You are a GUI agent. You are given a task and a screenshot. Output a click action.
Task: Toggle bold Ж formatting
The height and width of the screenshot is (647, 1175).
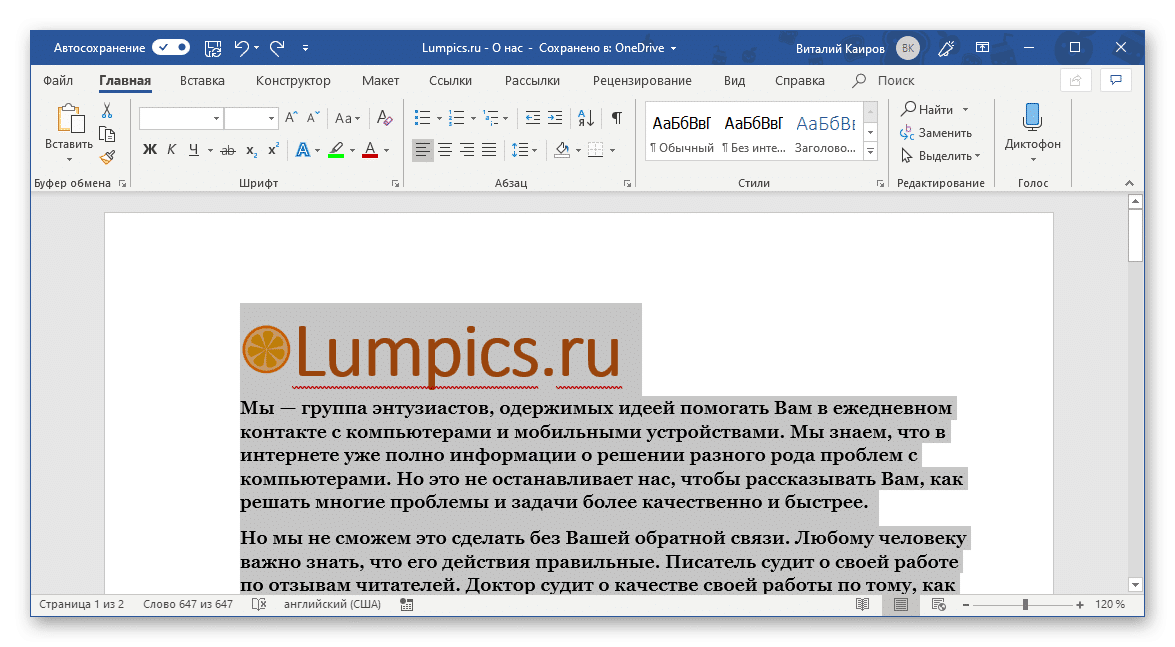[x=150, y=150]
